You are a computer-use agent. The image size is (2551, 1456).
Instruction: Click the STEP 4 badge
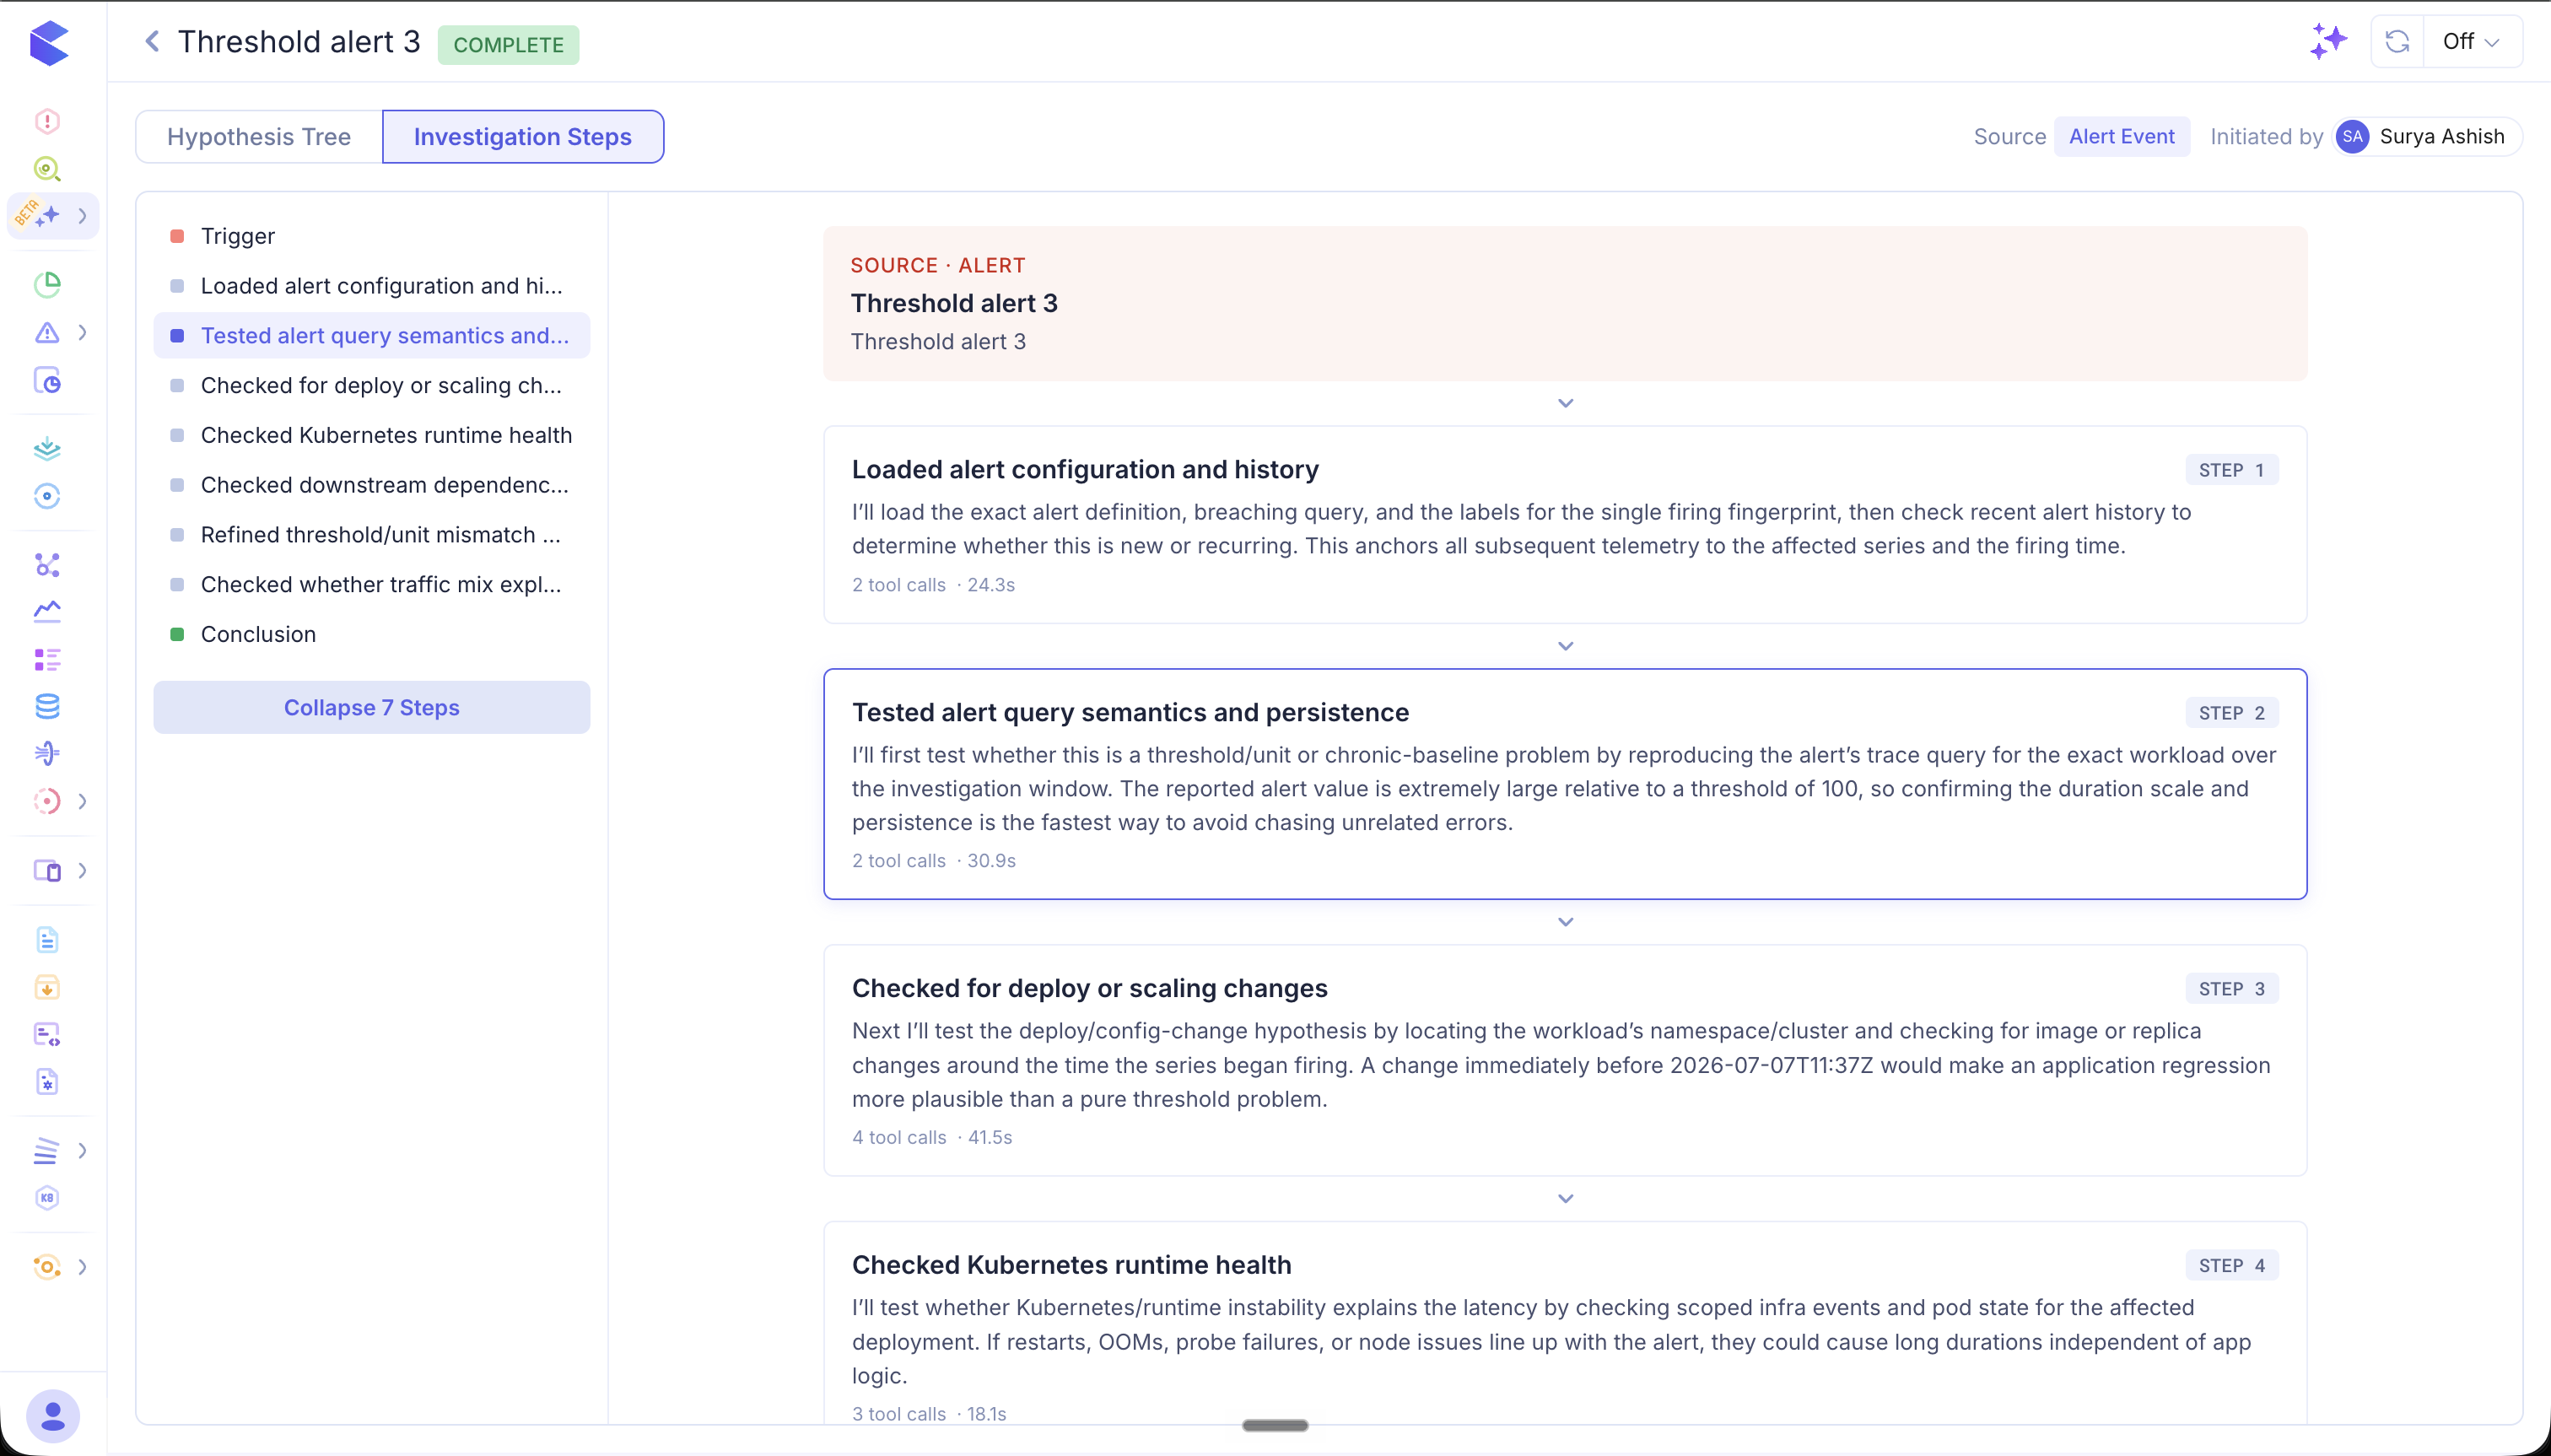[x=2231, y=1266]
